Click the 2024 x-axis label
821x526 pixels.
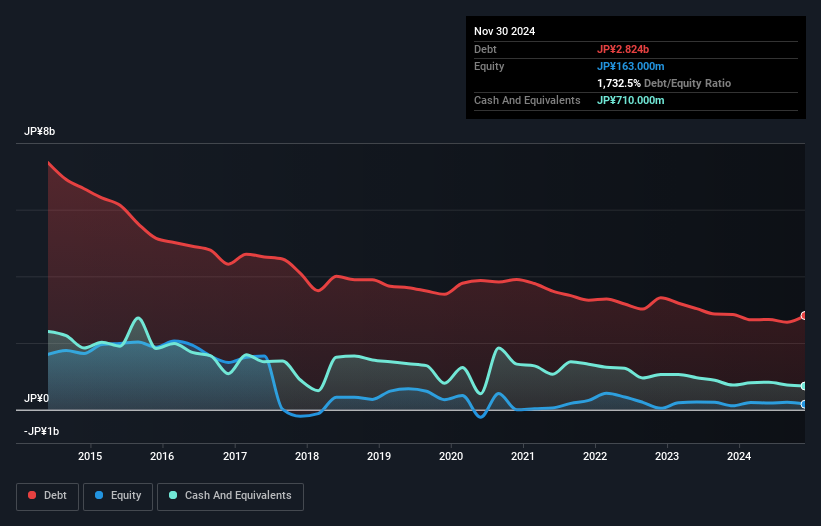point(739,456)
